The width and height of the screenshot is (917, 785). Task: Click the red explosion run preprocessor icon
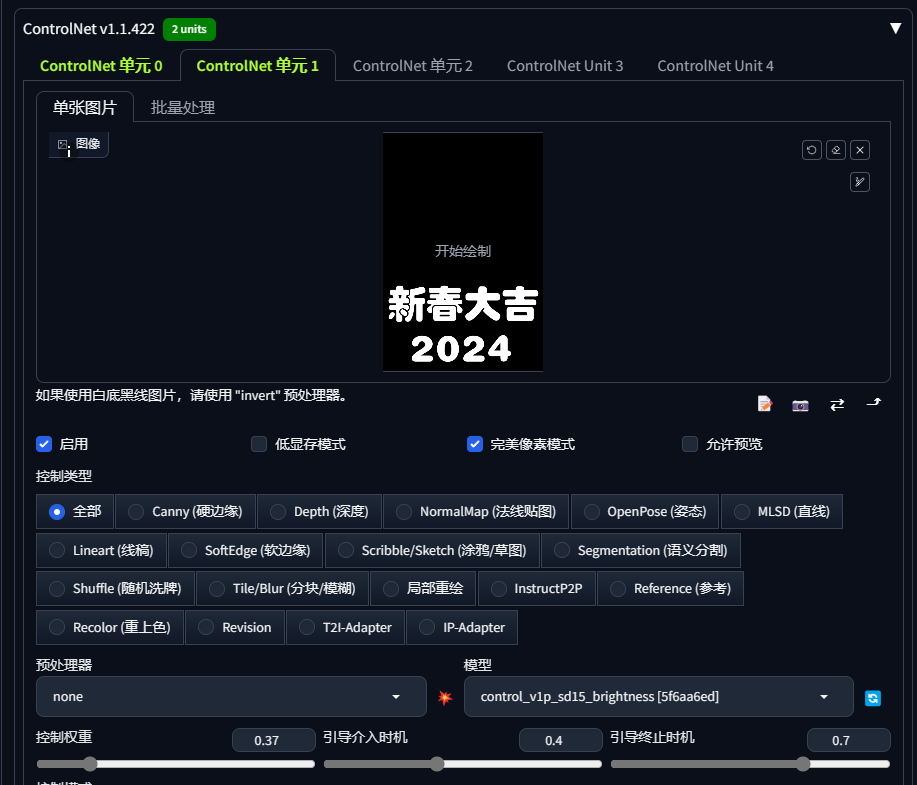coord(445,697)
